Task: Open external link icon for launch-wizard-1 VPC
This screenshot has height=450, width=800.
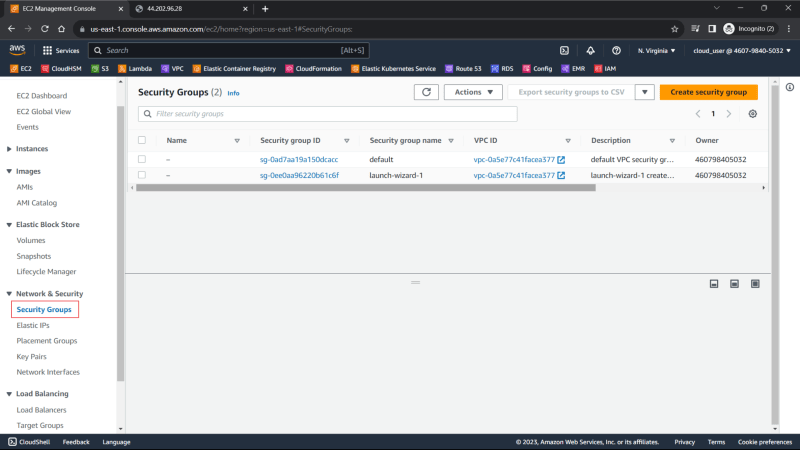Action: click(561, 176)
